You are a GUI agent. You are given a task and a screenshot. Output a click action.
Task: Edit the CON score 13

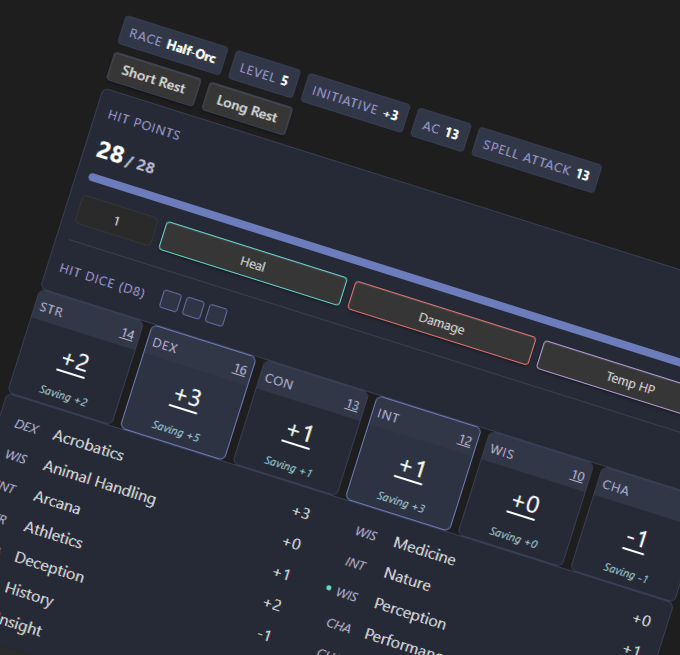(352, 405)
